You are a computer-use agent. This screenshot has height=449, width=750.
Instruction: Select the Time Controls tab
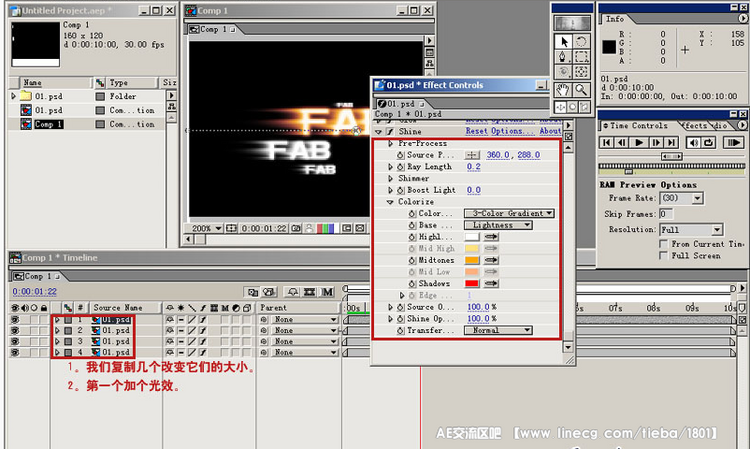tap(638, 126)
